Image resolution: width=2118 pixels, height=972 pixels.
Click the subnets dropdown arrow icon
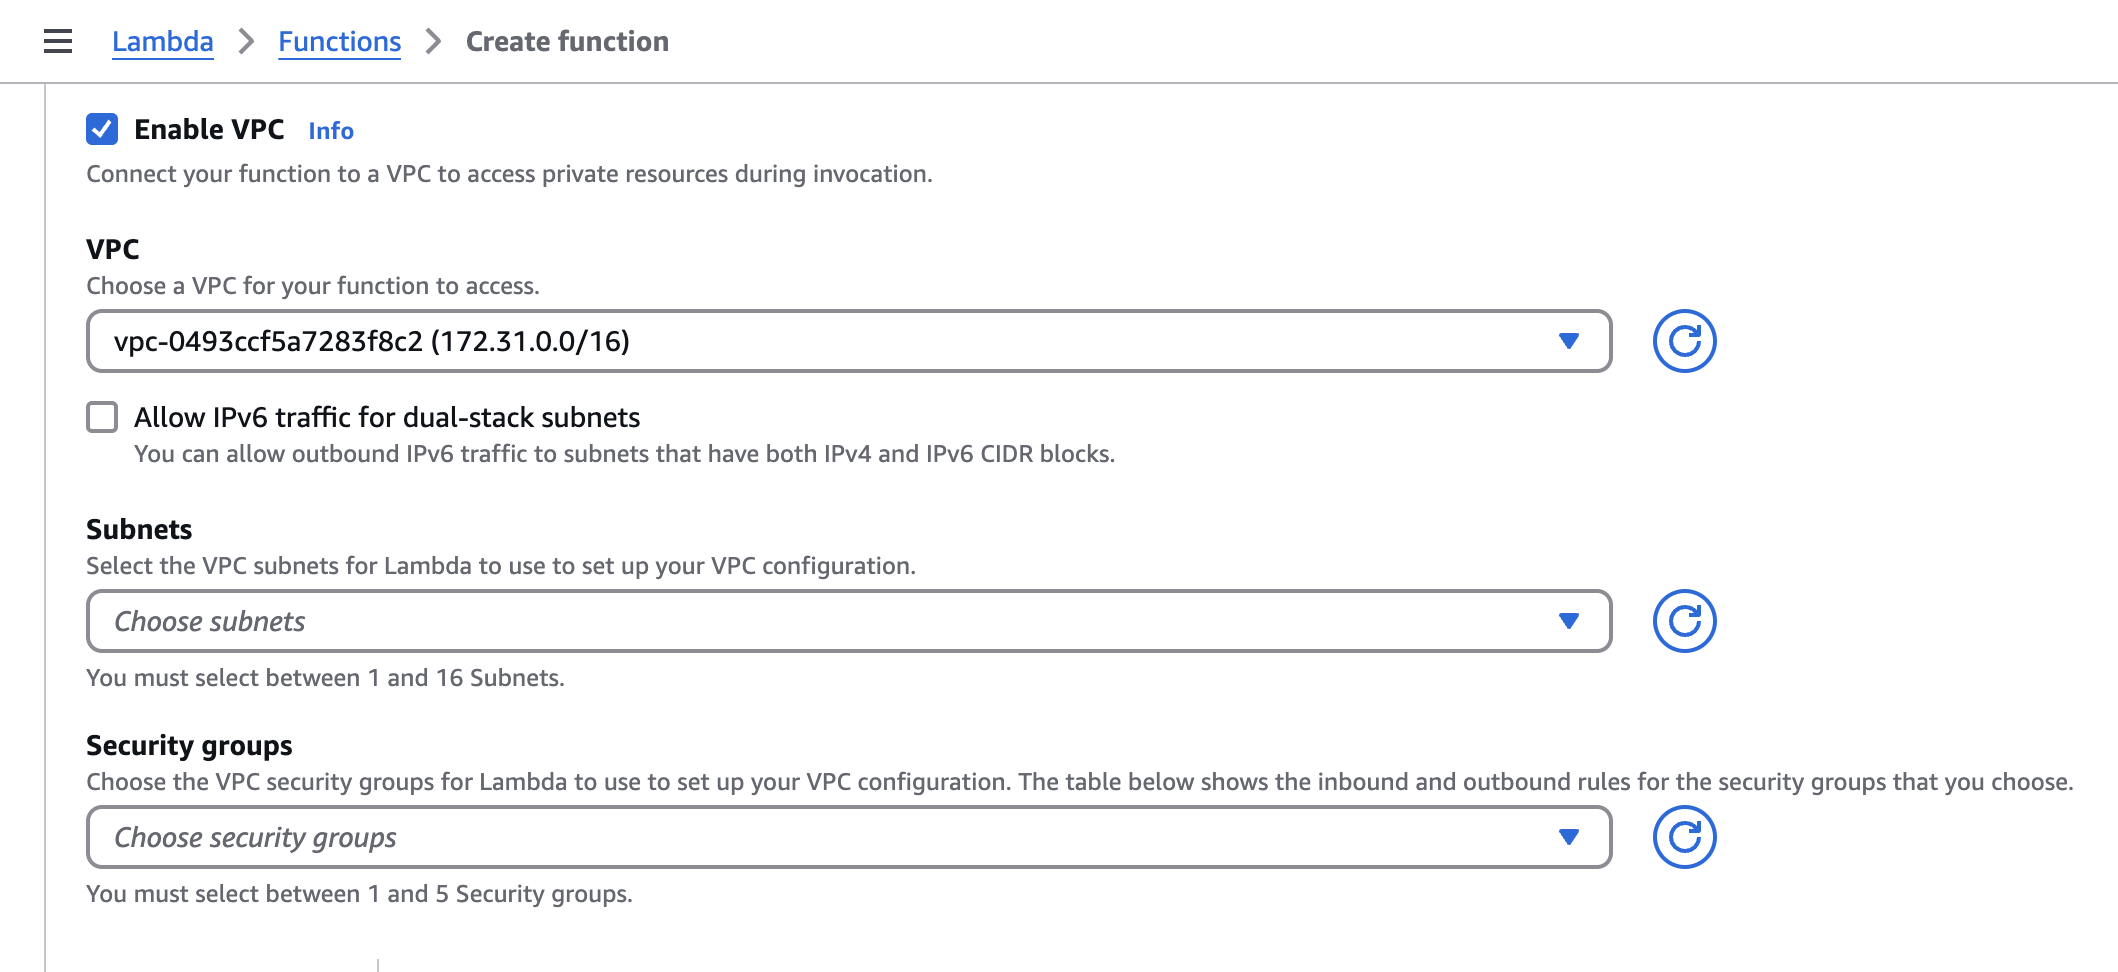click(x=1568, y=621)
